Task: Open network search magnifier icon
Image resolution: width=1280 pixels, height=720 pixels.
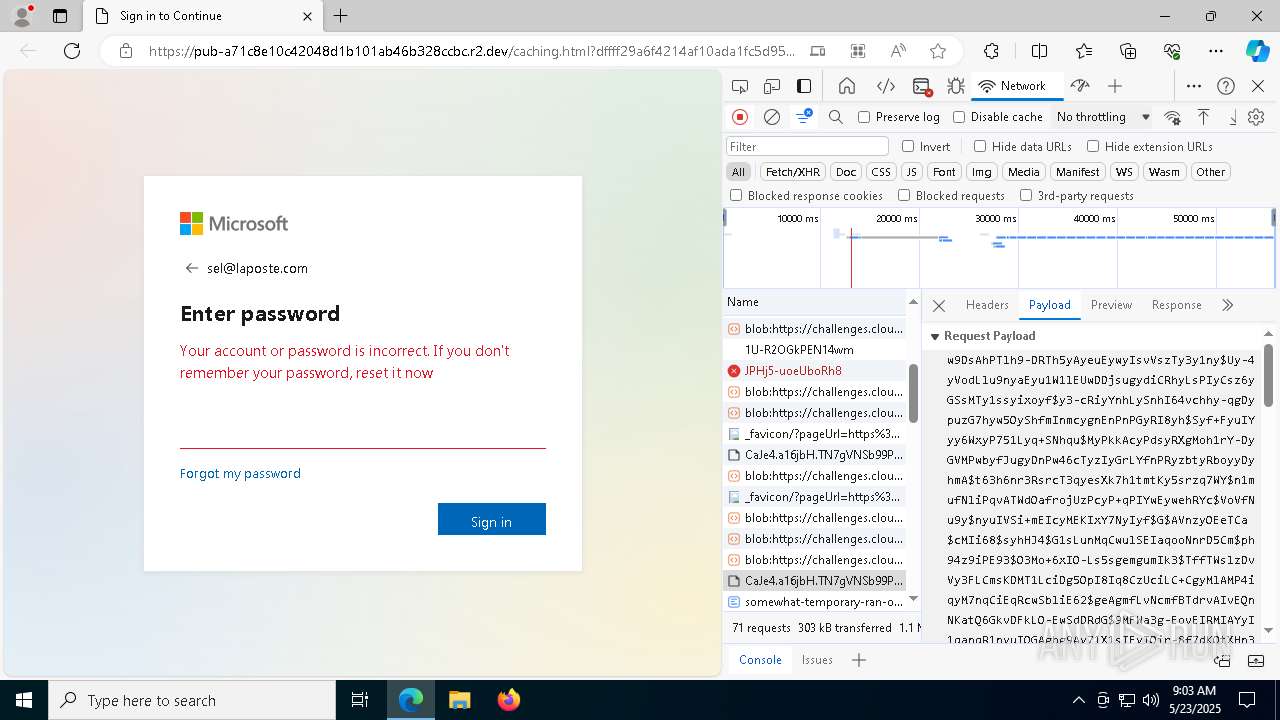Action: coord(836,117)
